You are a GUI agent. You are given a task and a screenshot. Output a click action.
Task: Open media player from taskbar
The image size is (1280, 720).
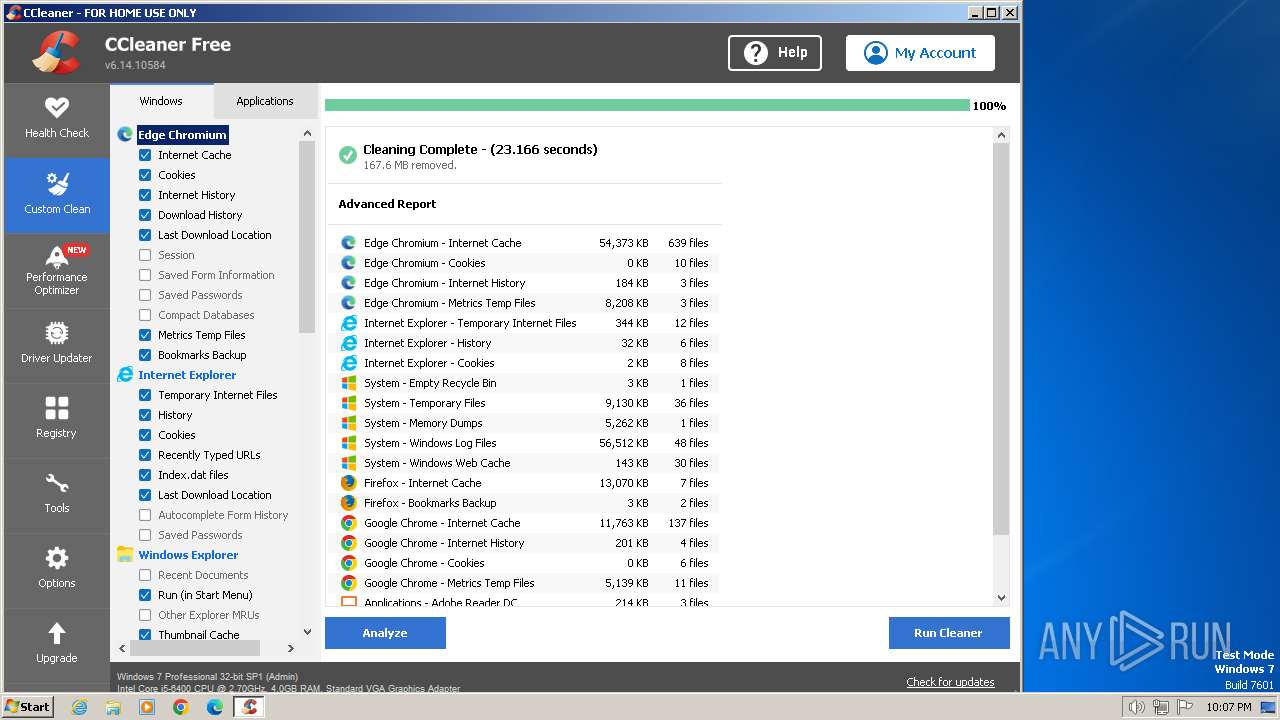click(x=147, y=707)
